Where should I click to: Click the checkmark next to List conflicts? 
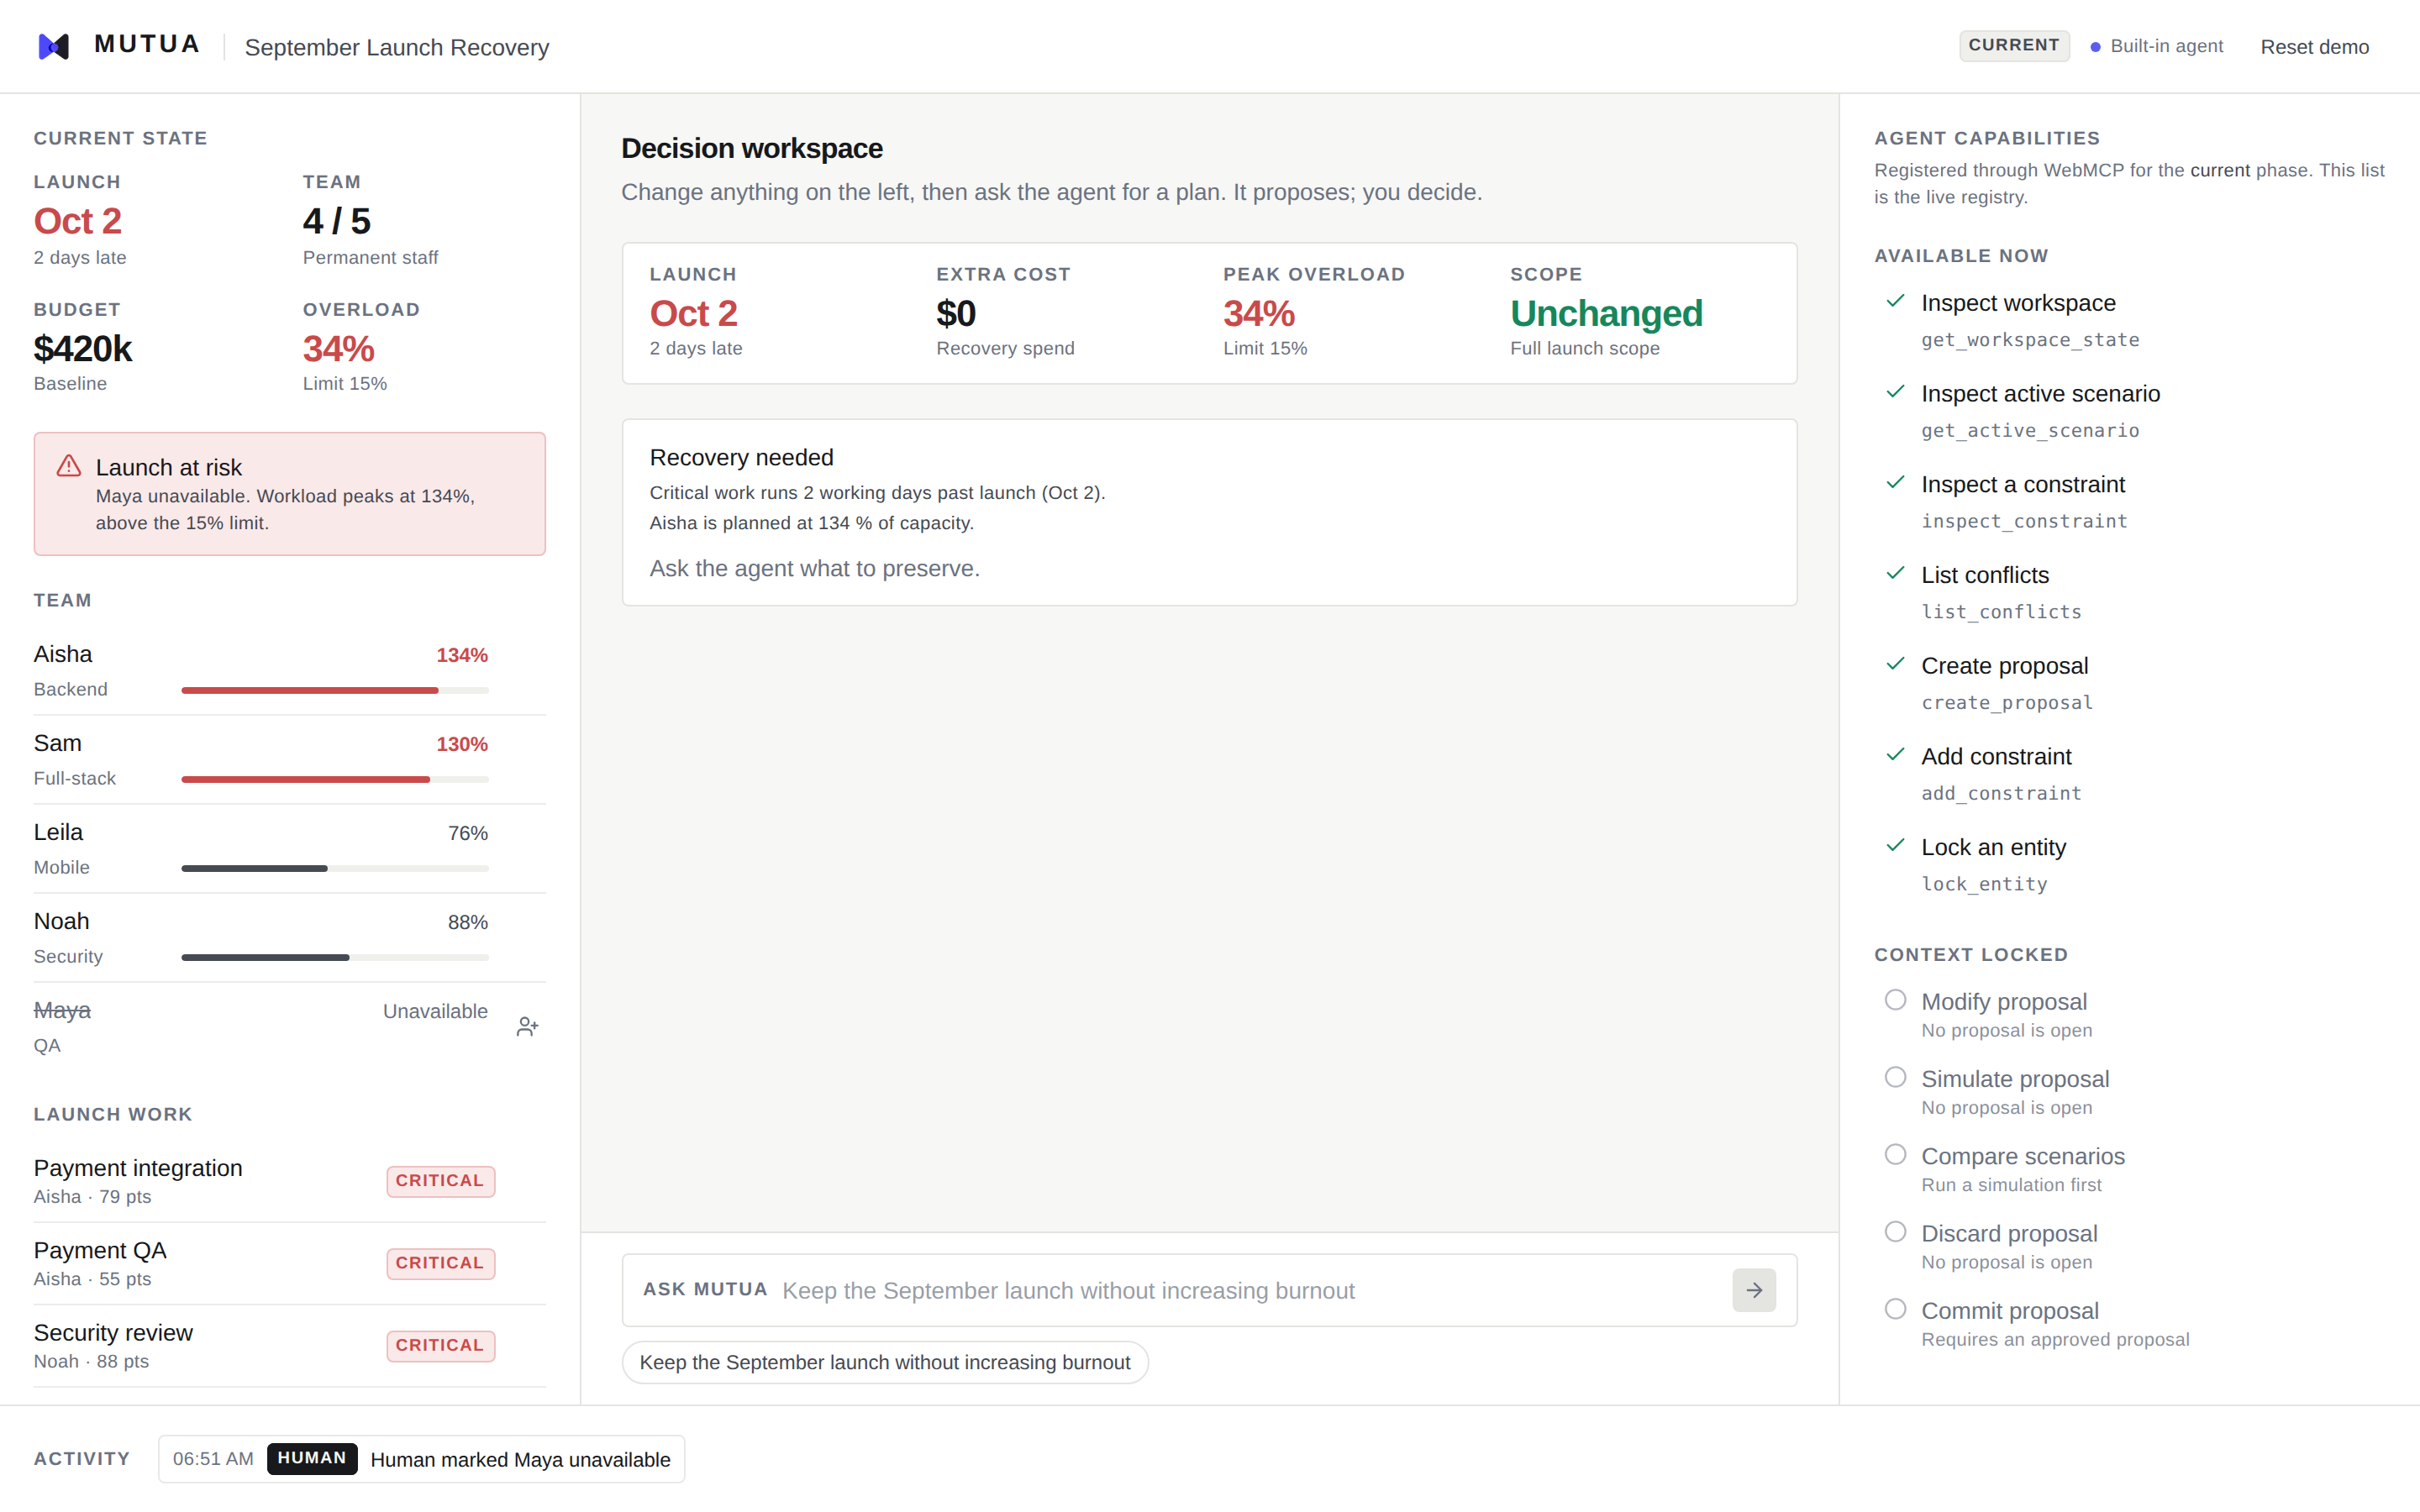click(x=1895, y=573)
